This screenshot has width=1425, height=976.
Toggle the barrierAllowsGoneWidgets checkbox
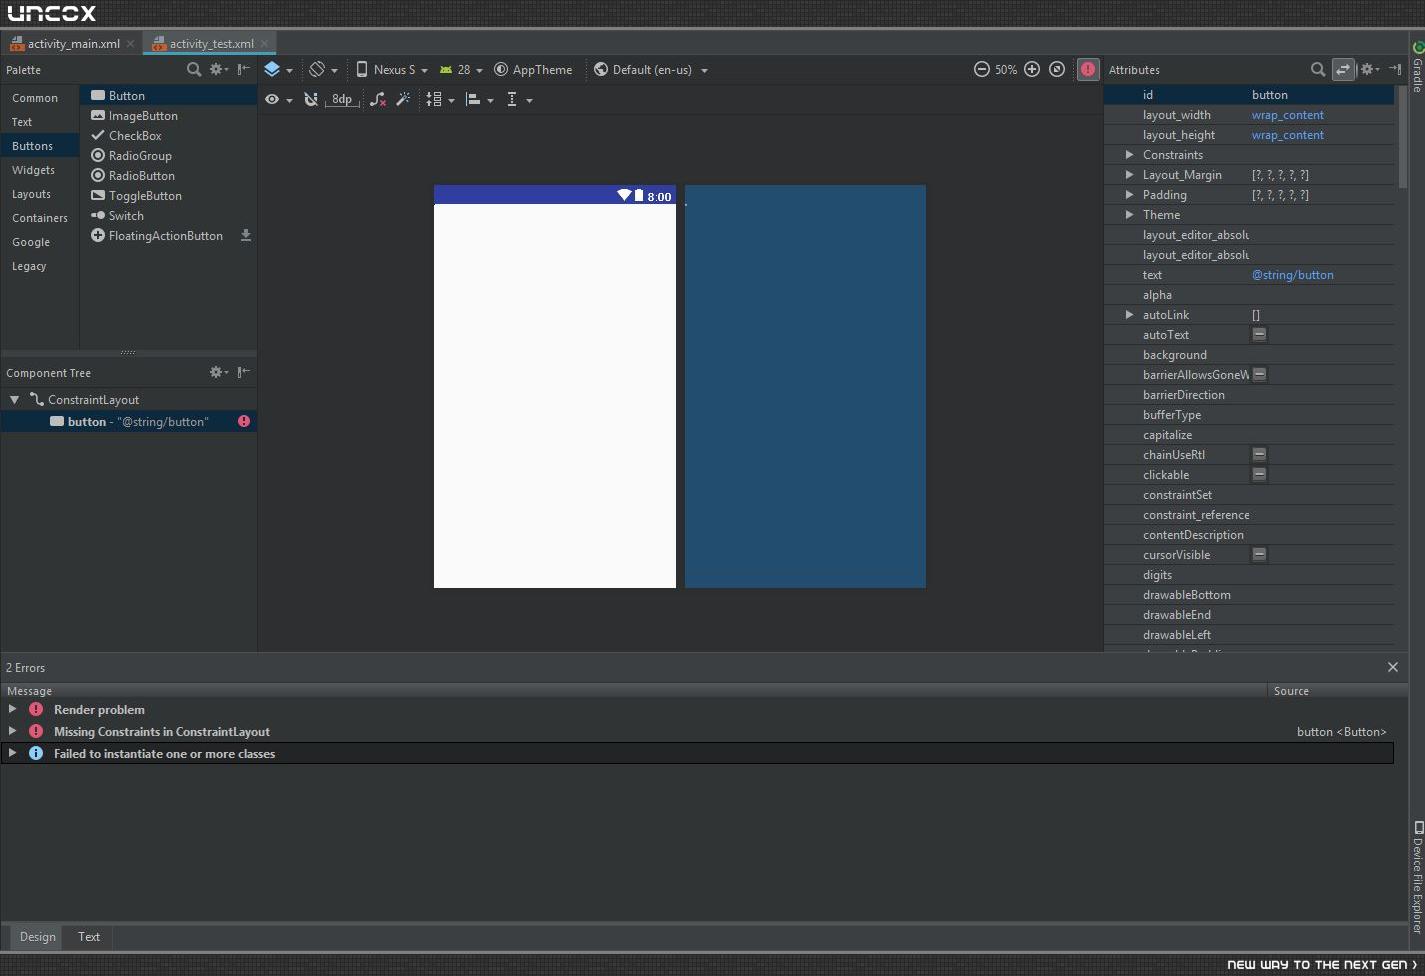point(1259,374)
